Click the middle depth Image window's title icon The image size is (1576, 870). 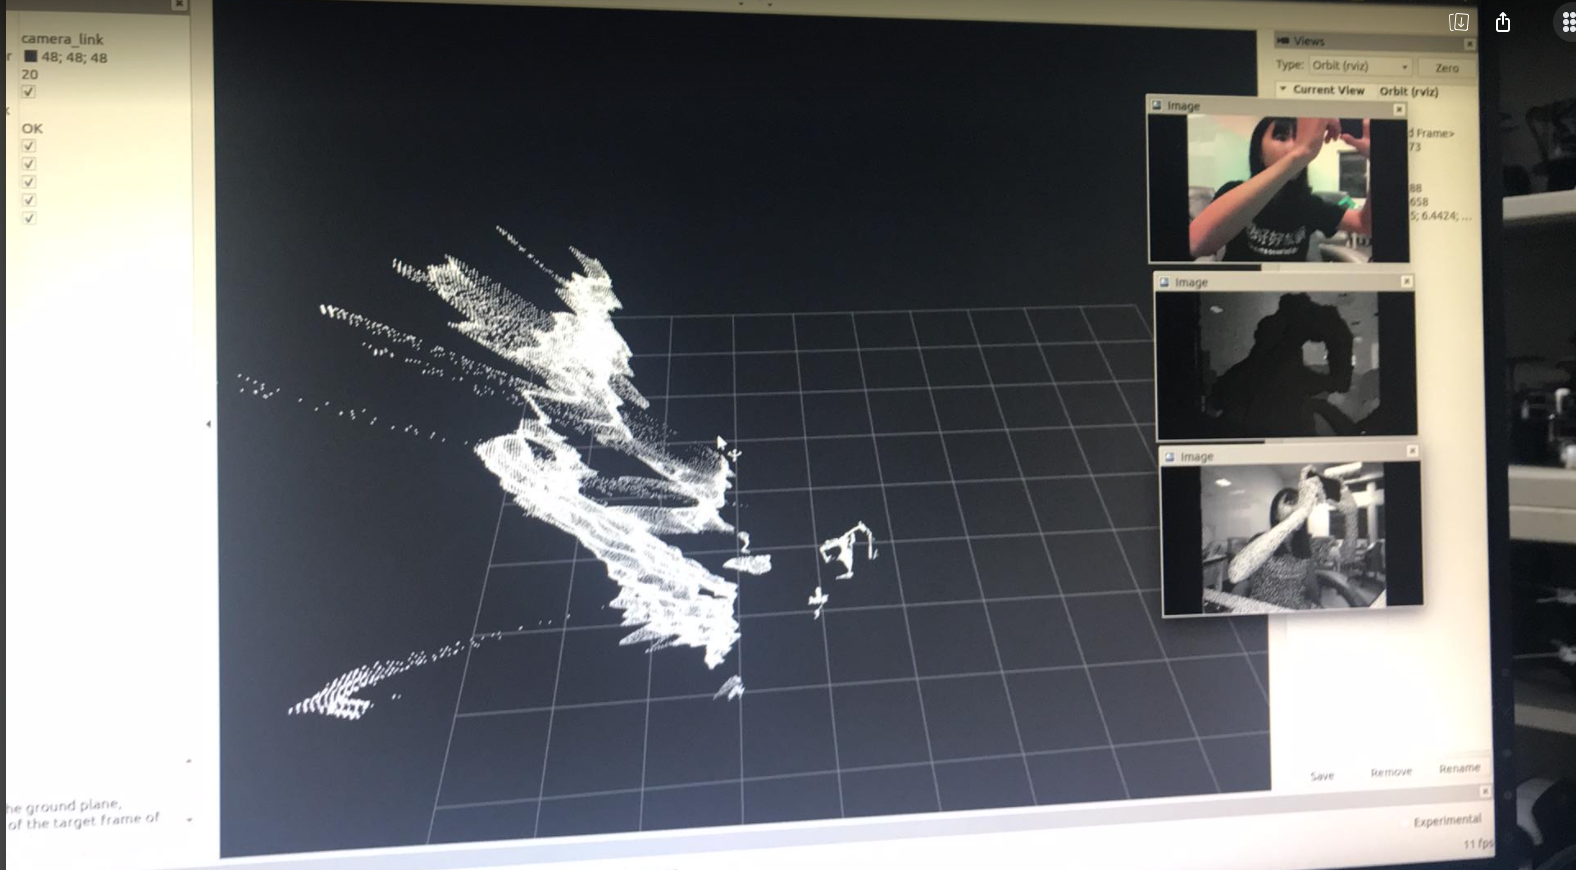tap(1164, 282)
